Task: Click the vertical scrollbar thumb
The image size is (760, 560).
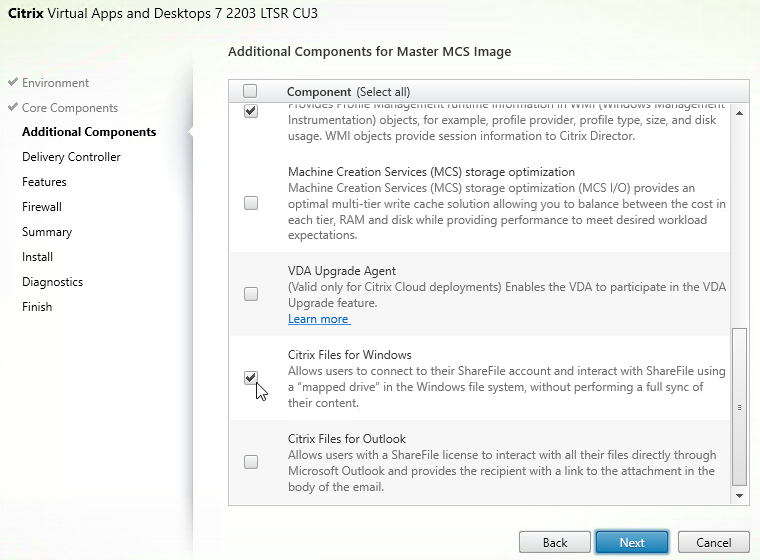Action: tap(739, 407)
